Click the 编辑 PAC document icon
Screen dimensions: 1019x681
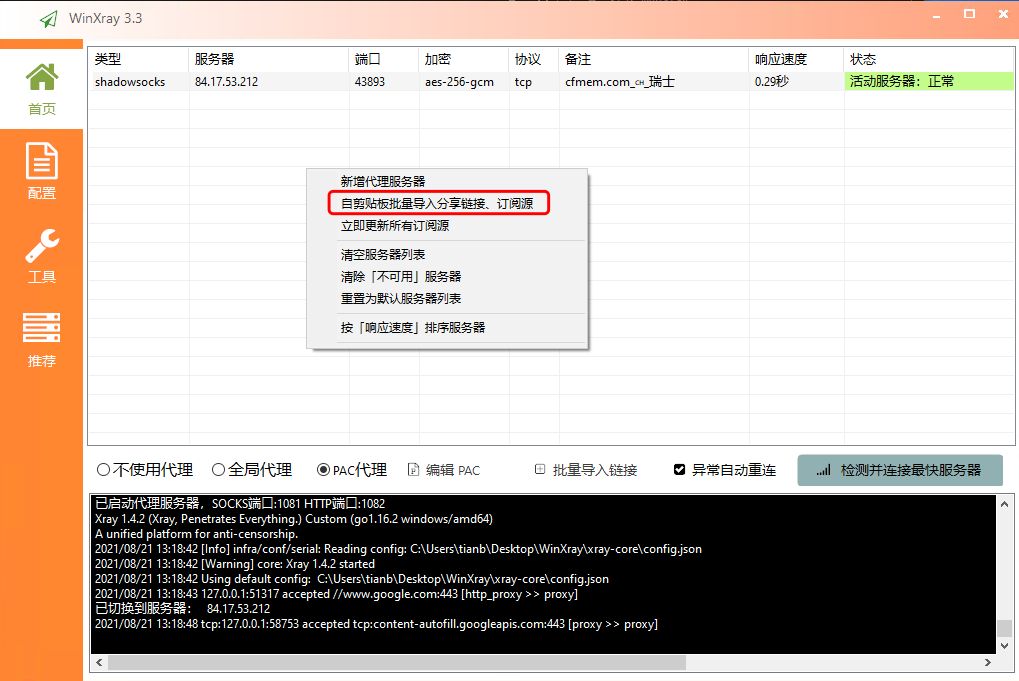click(413, 469)
